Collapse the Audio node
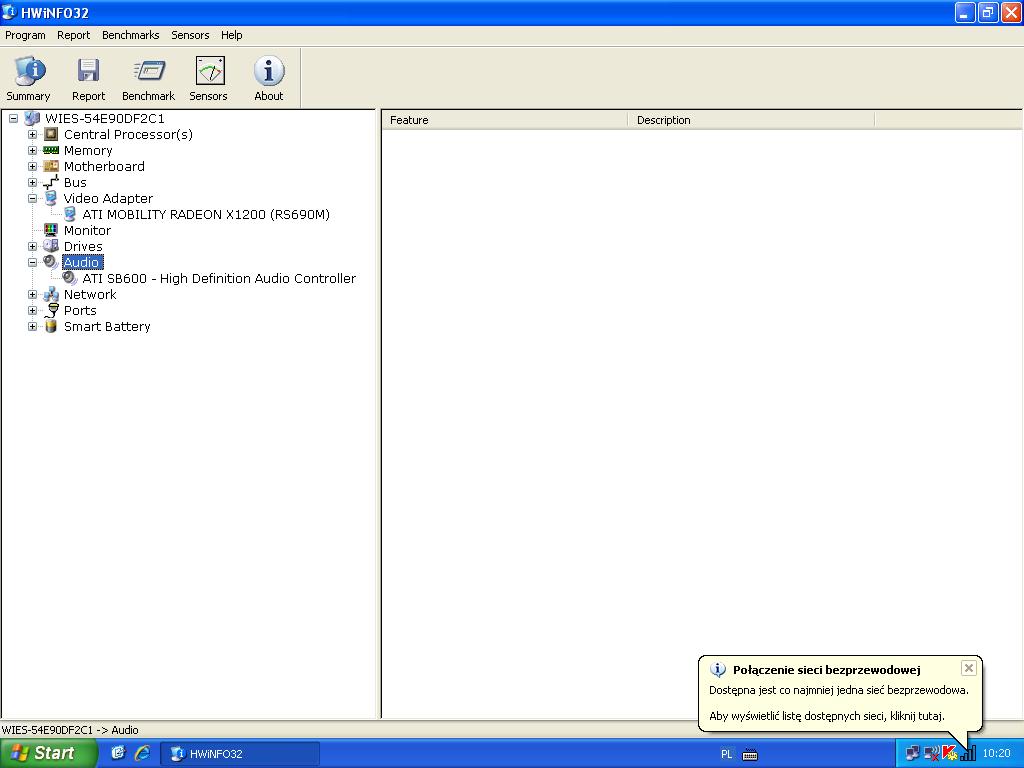This screenshot has width=1024, height=768. 32,263
